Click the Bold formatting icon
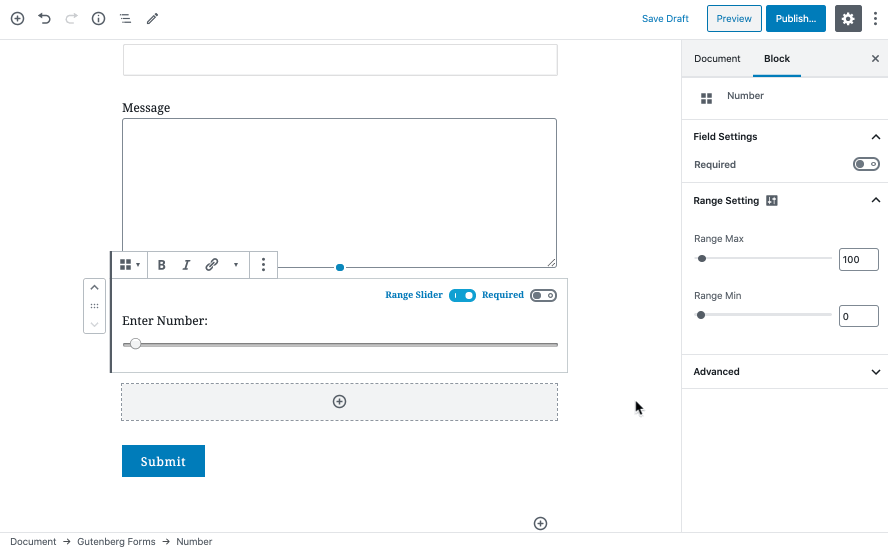Viewport: 888px width, 548px height. (x=162, y=265)
